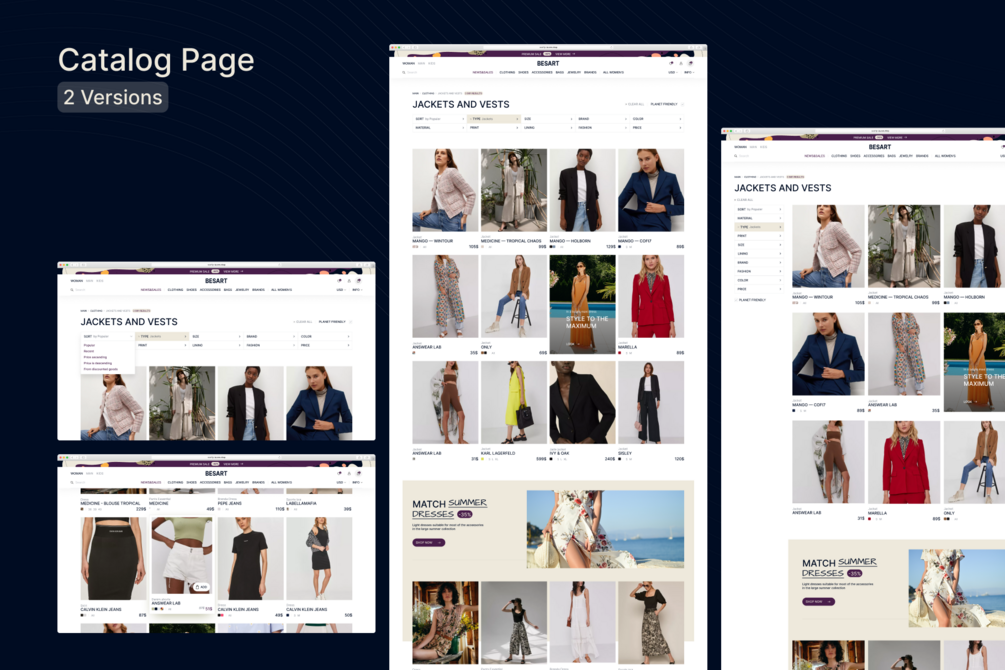Image resolution: width=1005 pixels, height=670 pixels.
Task: Click the bag Add button on the Andwear Lab shorts
Action: (x=201, y=587)
